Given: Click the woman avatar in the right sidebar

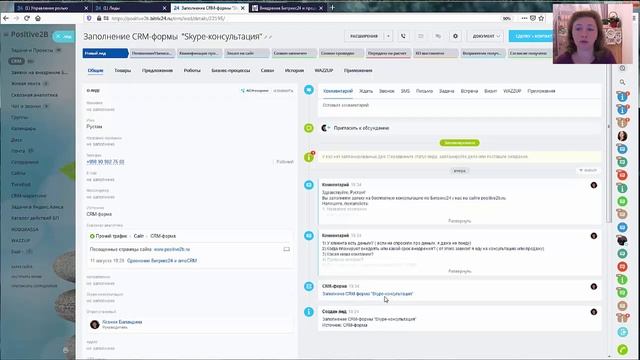Looking at the screenshot, I should 622,136.
